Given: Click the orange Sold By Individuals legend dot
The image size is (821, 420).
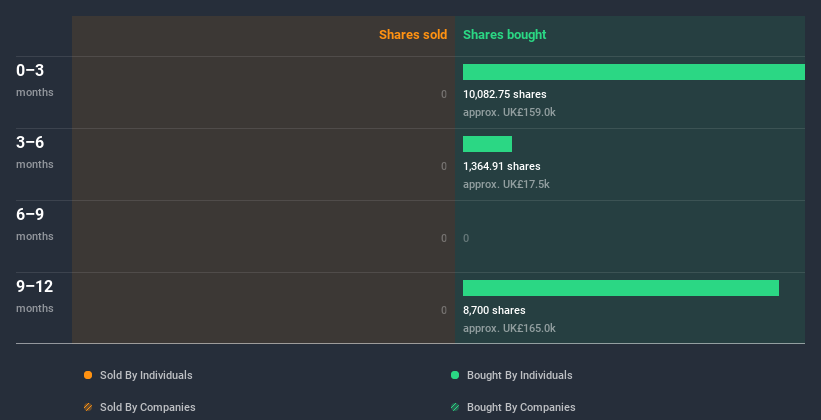Looking at the screenshot, I should [x=88, y=375].
